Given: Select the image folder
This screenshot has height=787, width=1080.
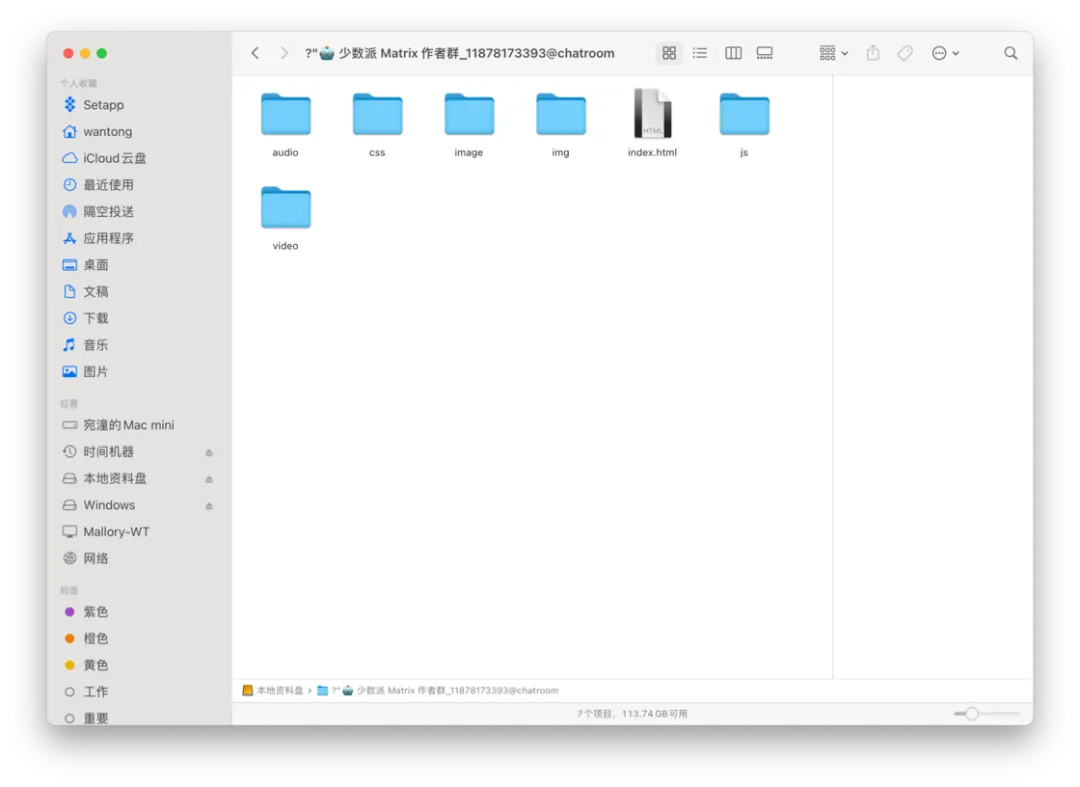Looking at the screenshot, I should tap(469, 124).
